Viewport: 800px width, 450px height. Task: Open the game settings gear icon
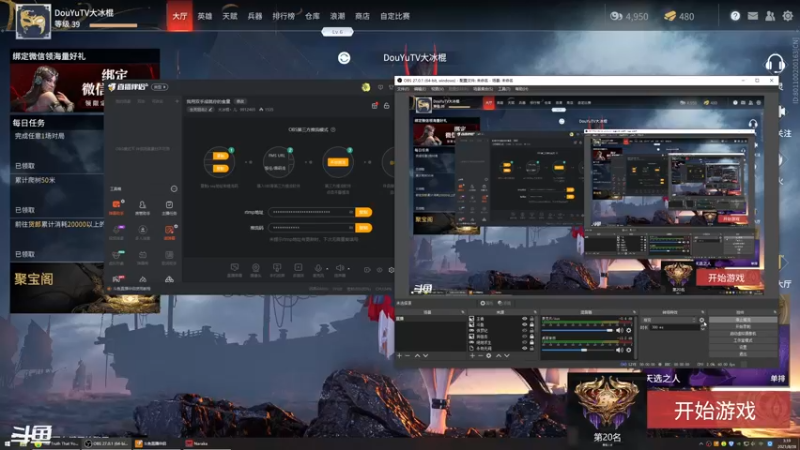[x=788, y=16]
